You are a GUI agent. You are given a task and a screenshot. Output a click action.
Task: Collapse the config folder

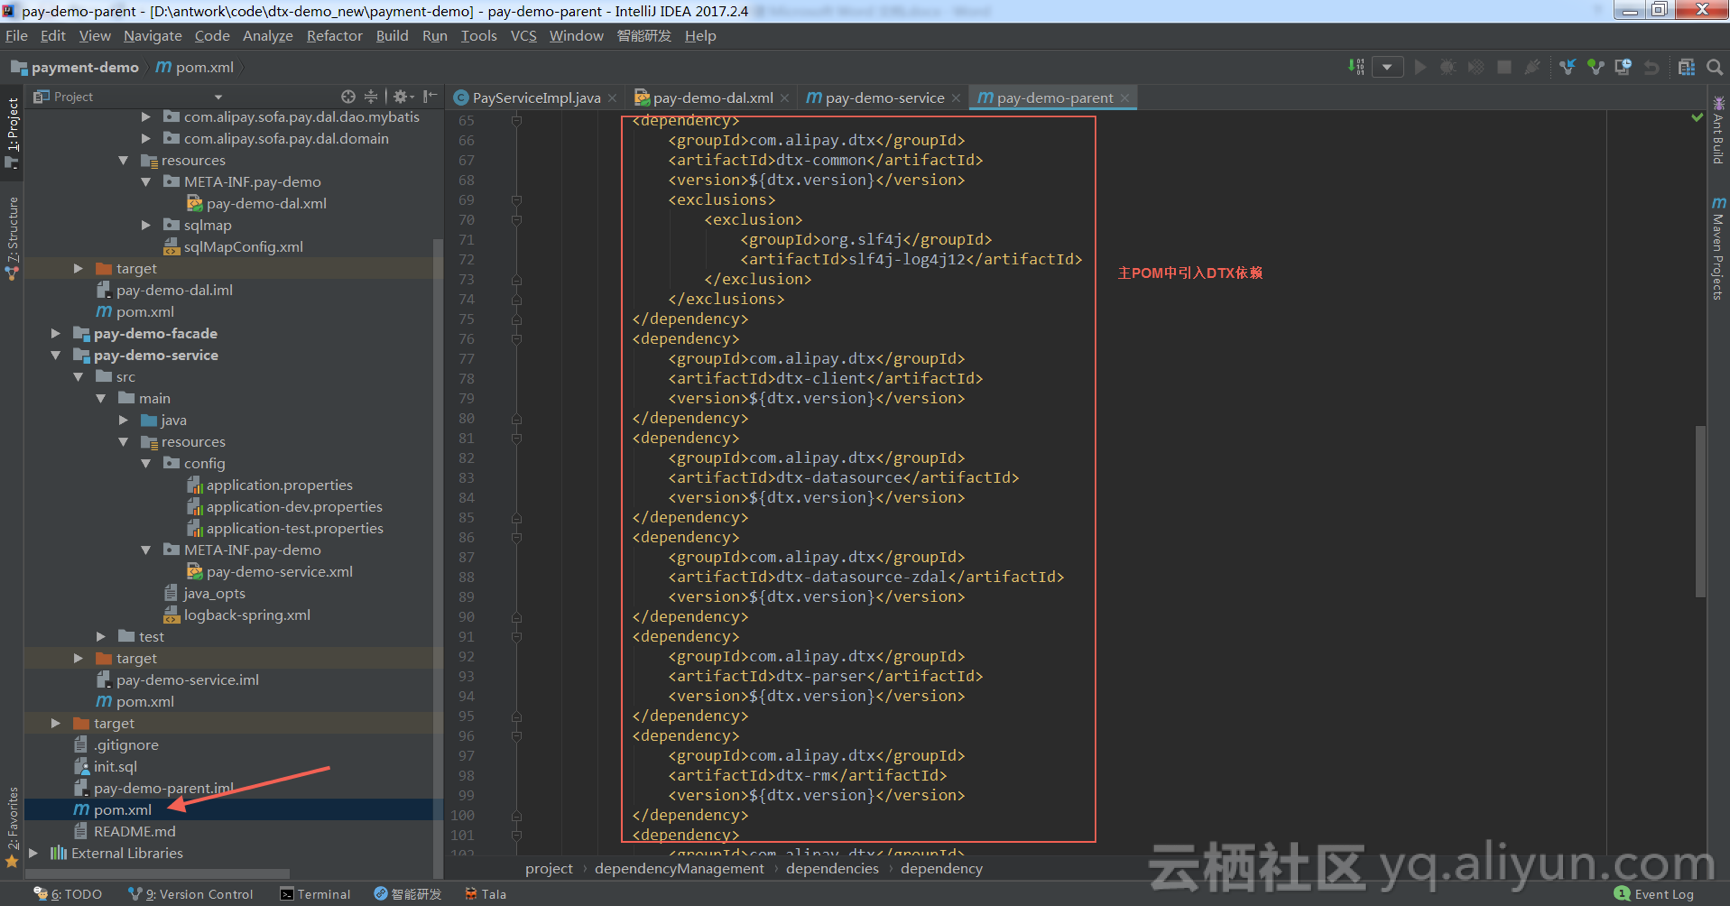(146, 463)
